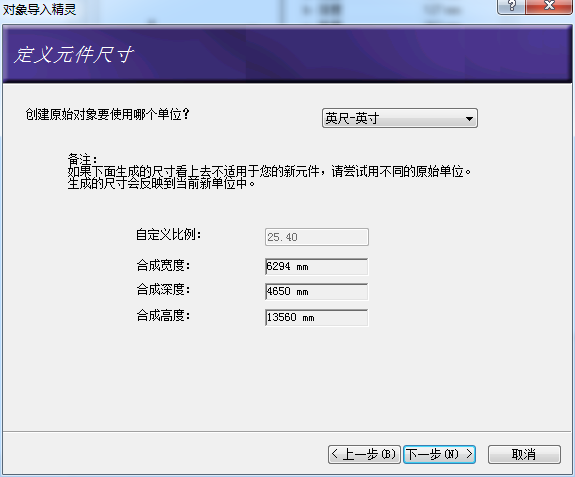This screenshot has height=477, width=575.
Task: Open the 英尺-英寸 unit dropdown
Action: [x=400, y=118]
